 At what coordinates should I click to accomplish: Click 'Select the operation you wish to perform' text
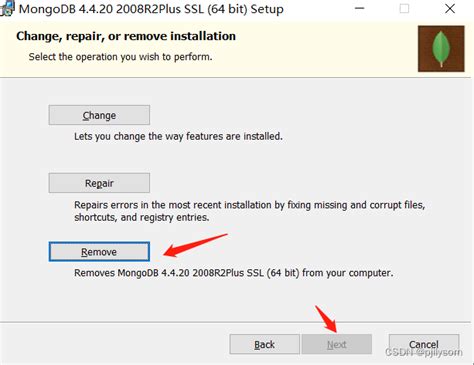(x=120, y=57)
